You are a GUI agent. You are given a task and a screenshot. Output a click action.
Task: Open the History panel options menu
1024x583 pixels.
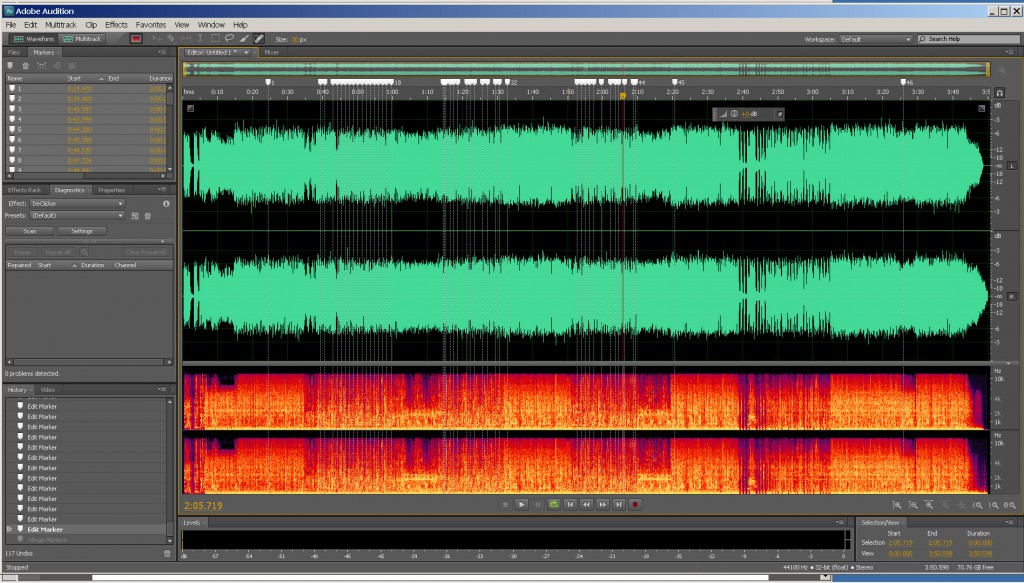pos(162,389)
